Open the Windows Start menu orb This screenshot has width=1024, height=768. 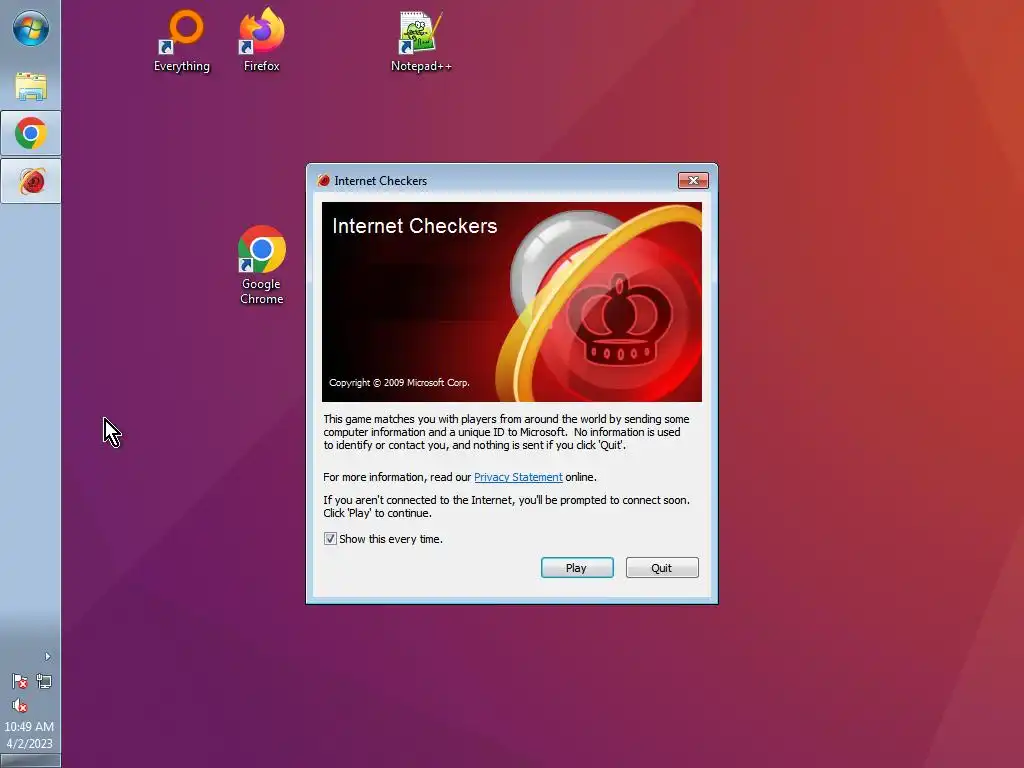[x=31, y=28]
